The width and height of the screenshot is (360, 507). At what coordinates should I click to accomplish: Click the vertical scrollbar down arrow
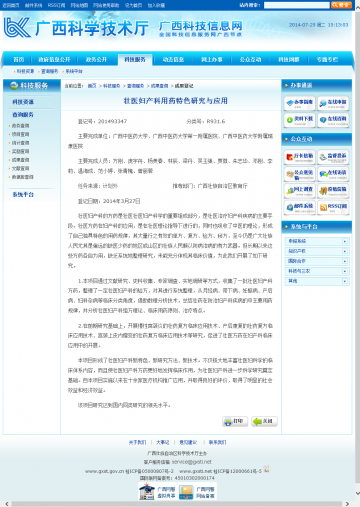coord(357,493)
